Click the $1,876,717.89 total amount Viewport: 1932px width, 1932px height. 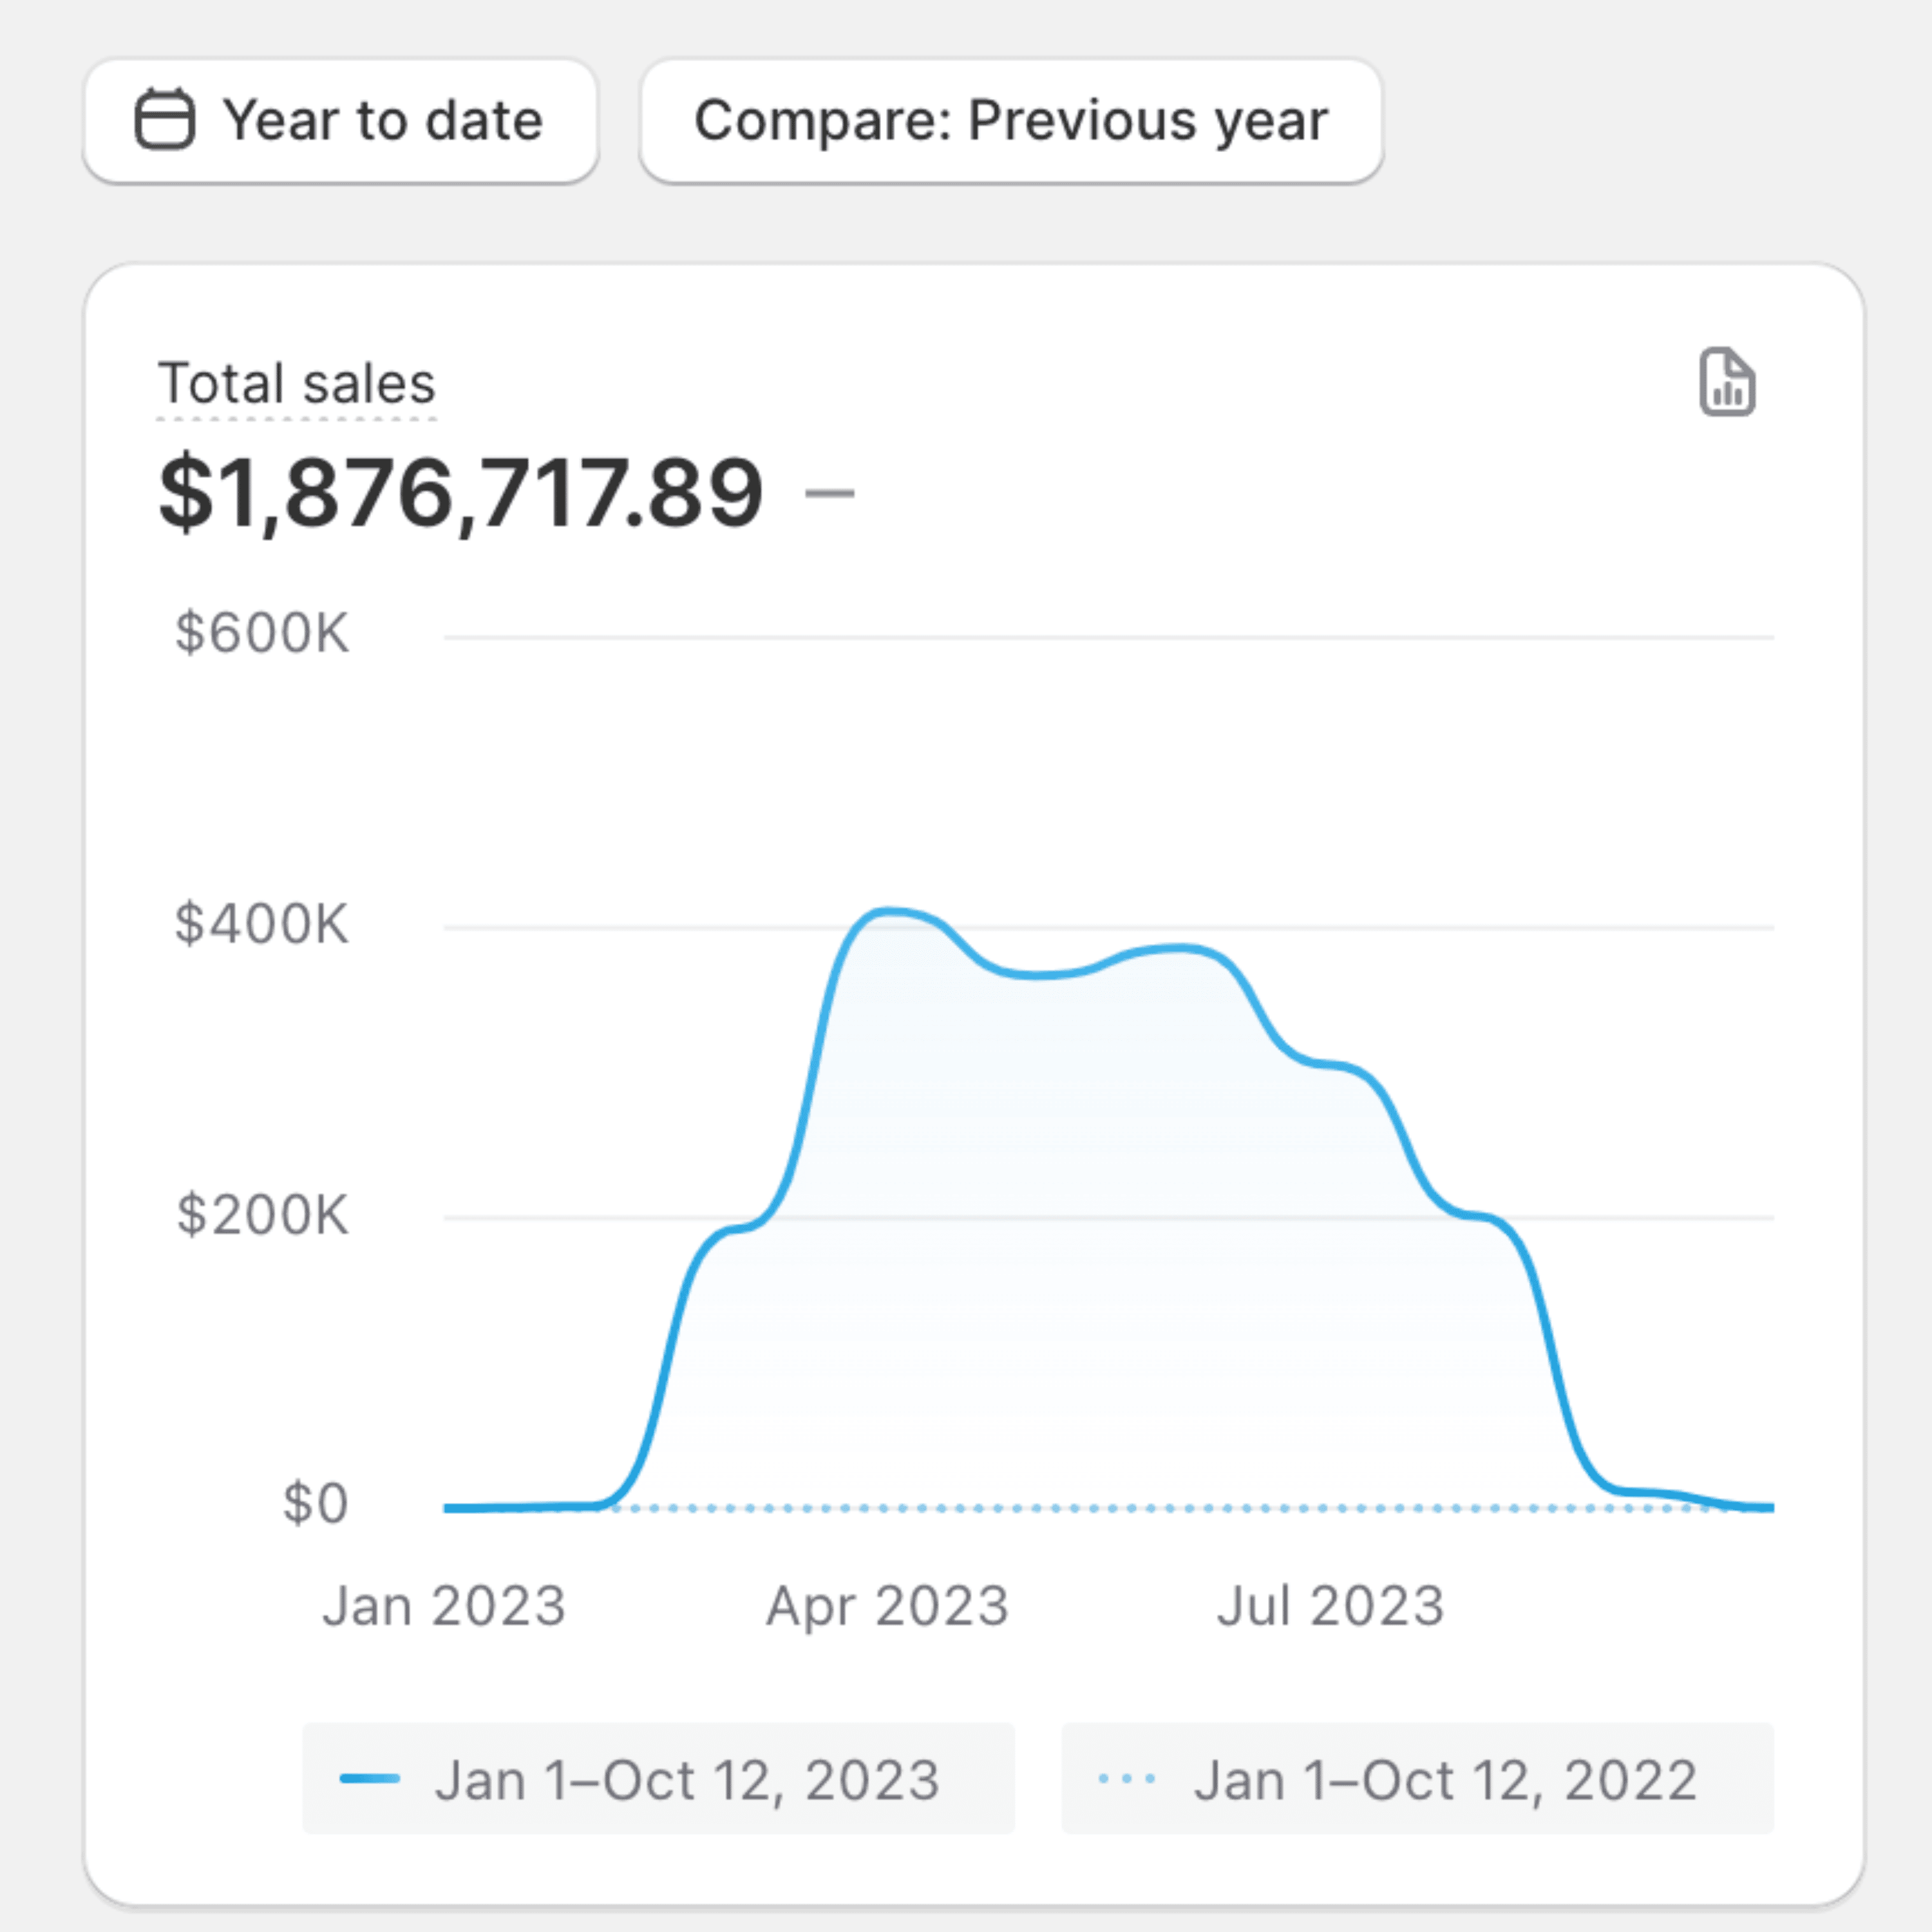[x=461, y=493]
